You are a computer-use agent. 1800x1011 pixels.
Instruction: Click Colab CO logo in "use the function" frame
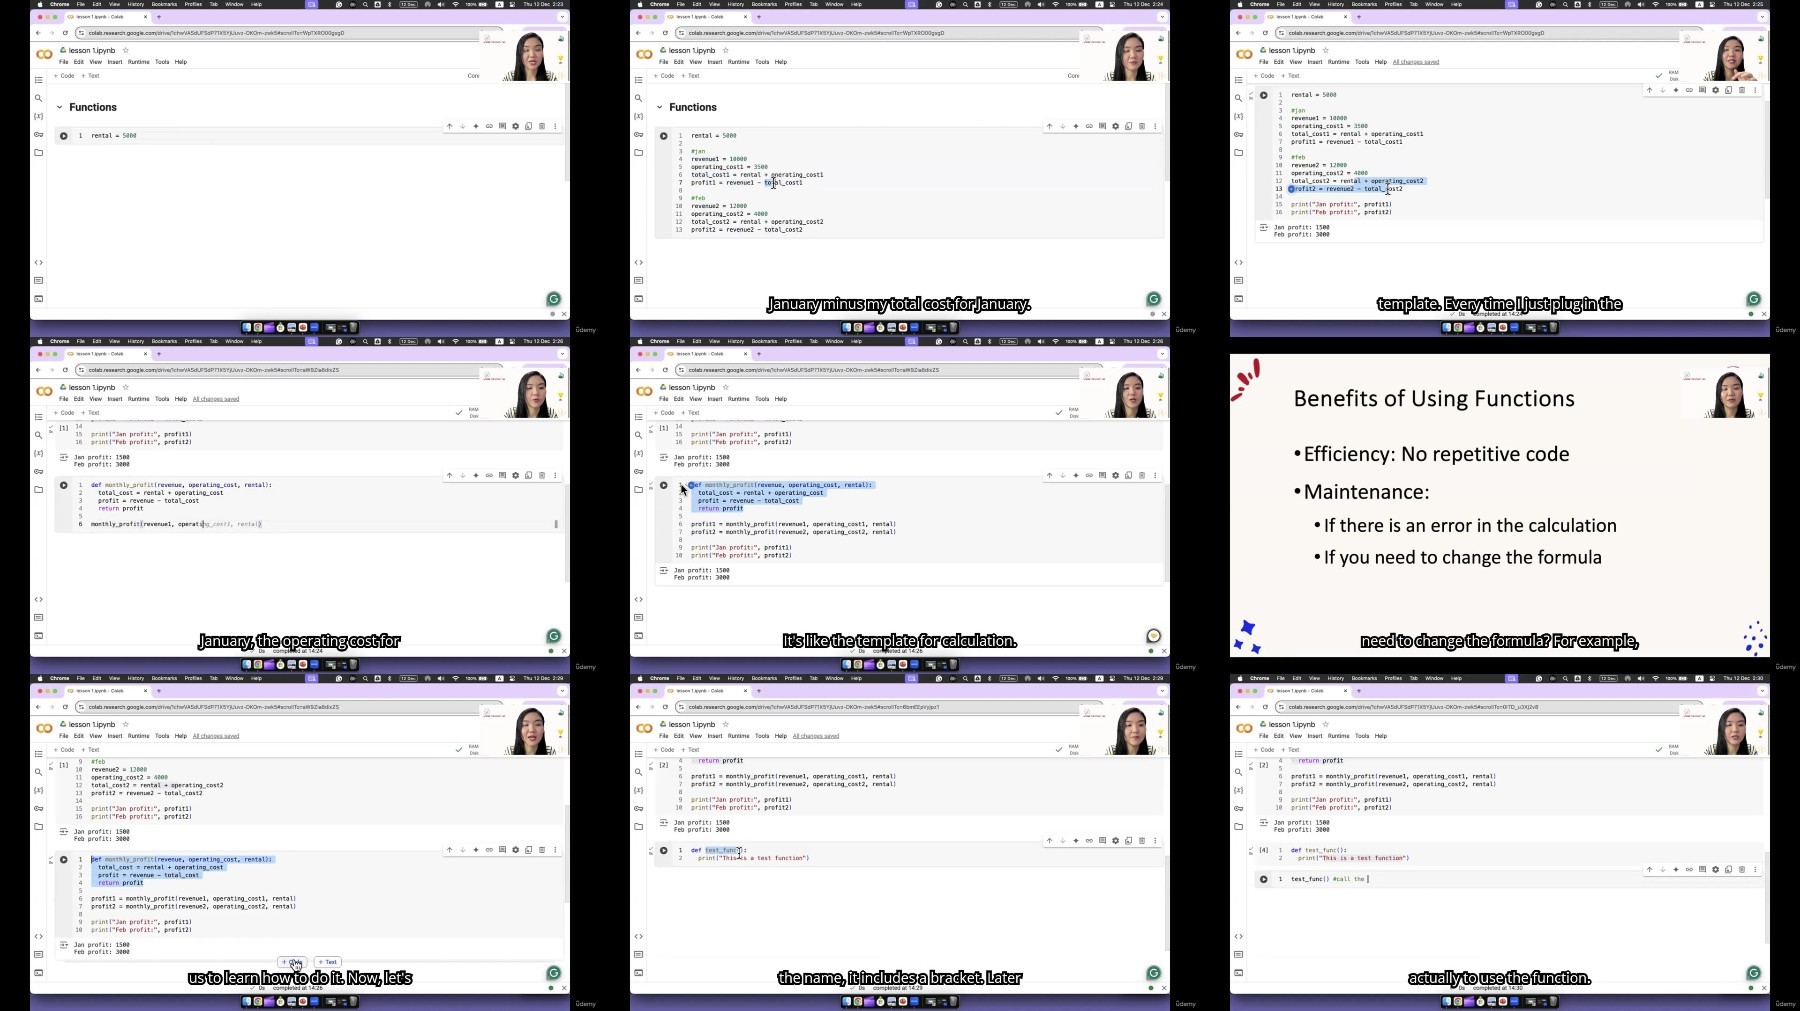1244,728
